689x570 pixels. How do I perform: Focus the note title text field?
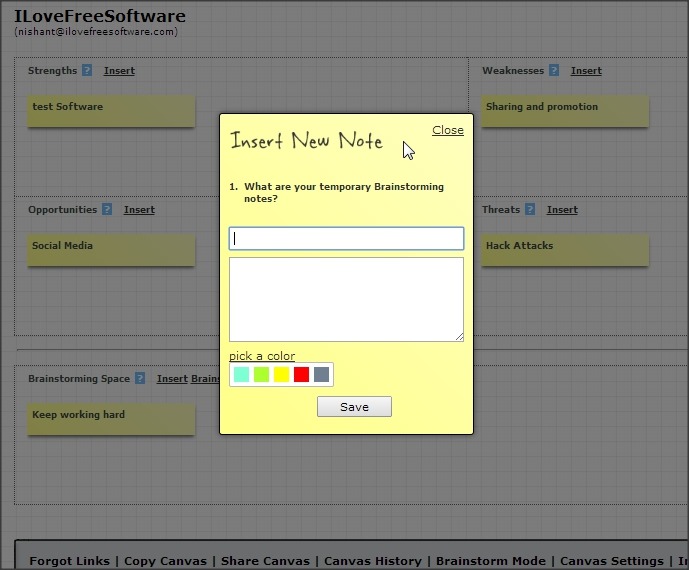pos(346,238)
